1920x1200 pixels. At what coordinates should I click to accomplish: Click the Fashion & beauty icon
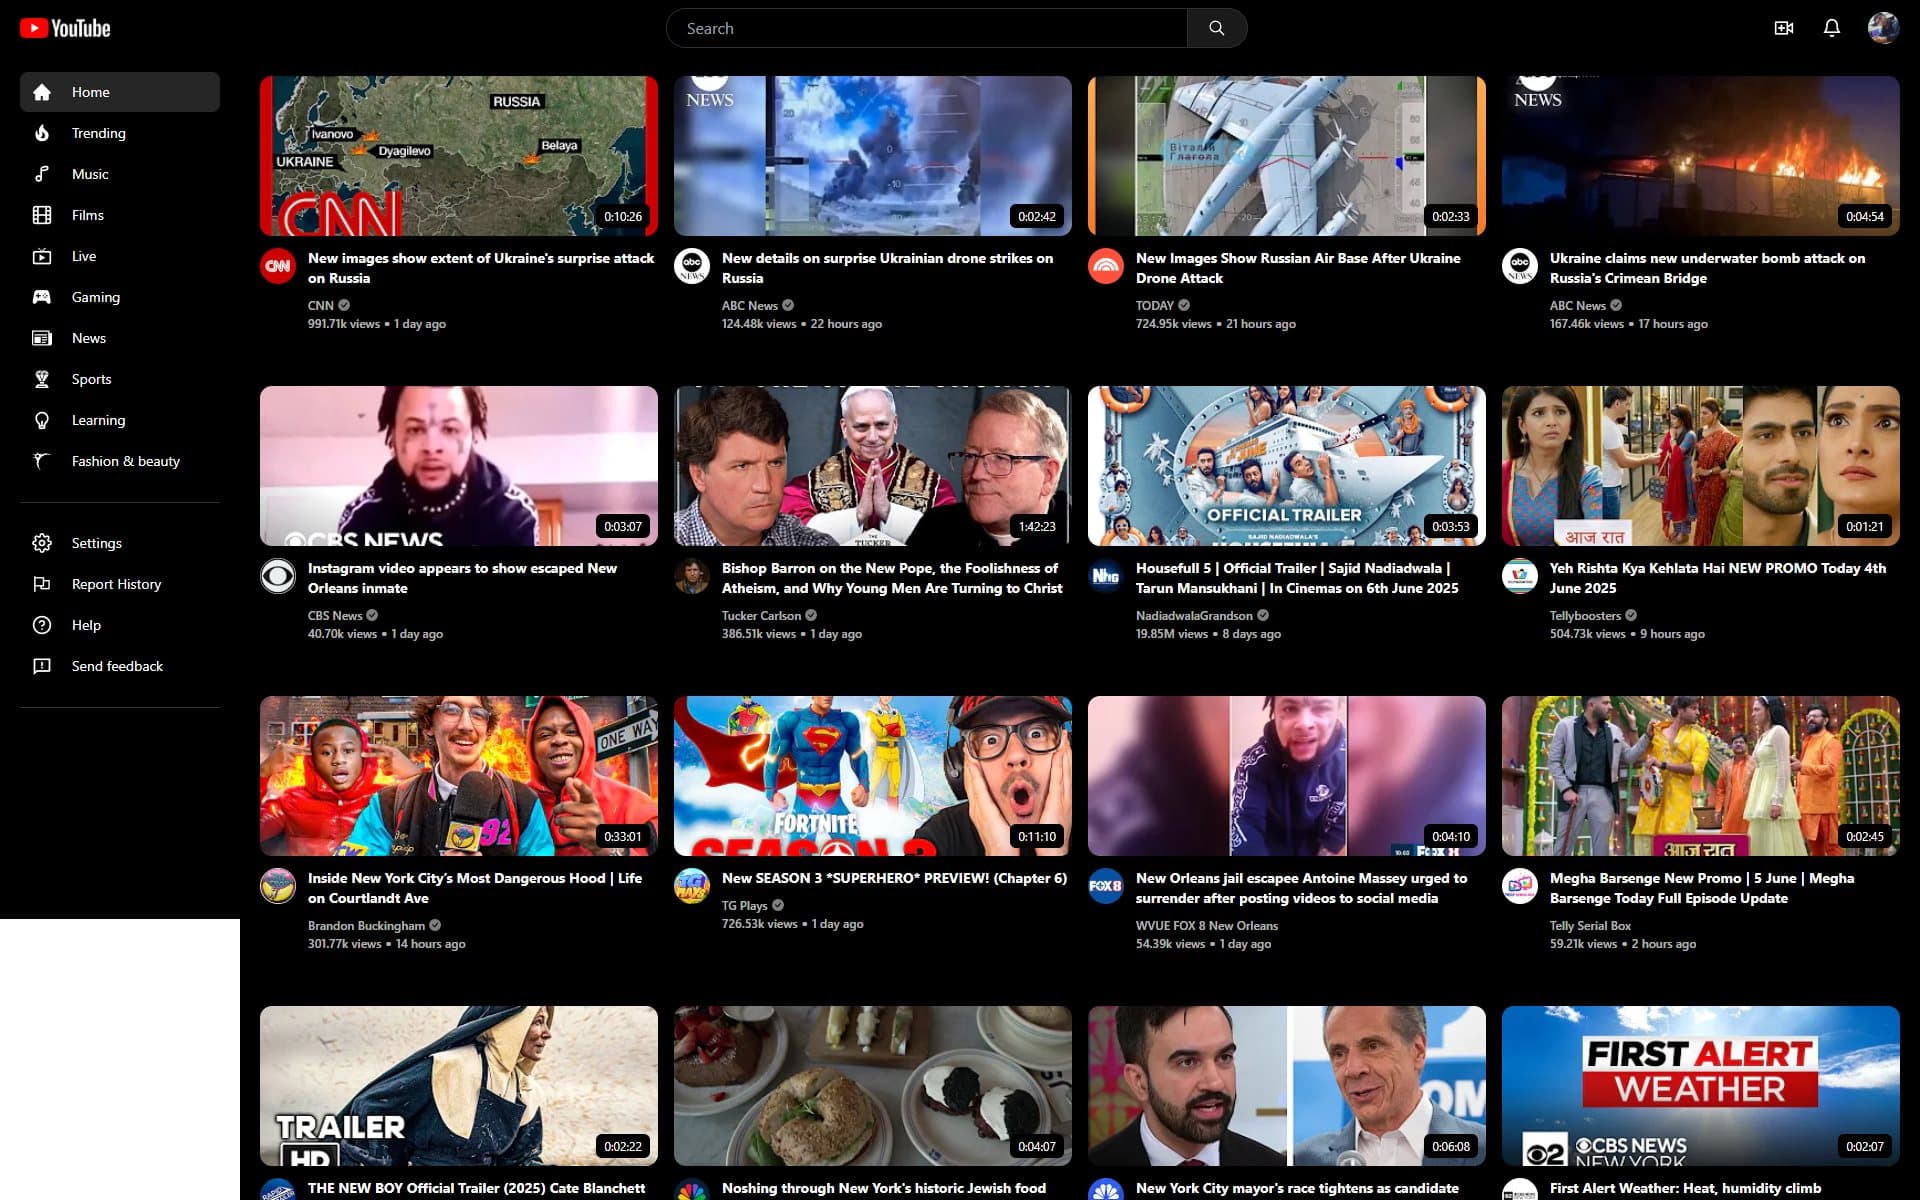pos(42,461)
